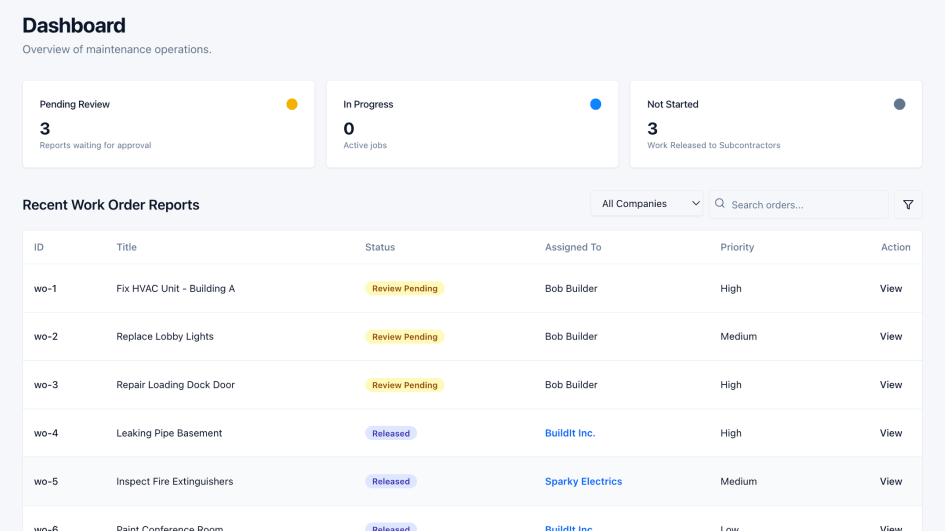Screen dimensions: 945x531
Task: Click the gray Not Started status dot
Action: click(899, 104)
